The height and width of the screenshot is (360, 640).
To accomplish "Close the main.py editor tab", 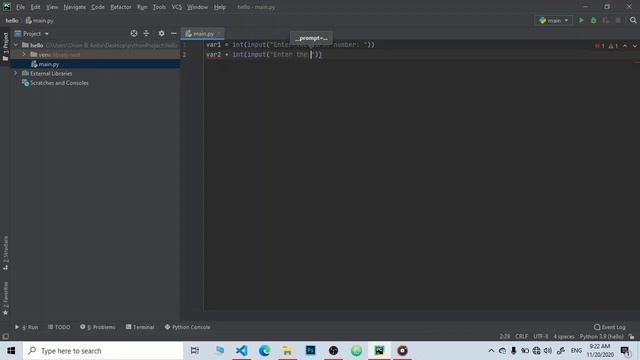I will 219,33.
